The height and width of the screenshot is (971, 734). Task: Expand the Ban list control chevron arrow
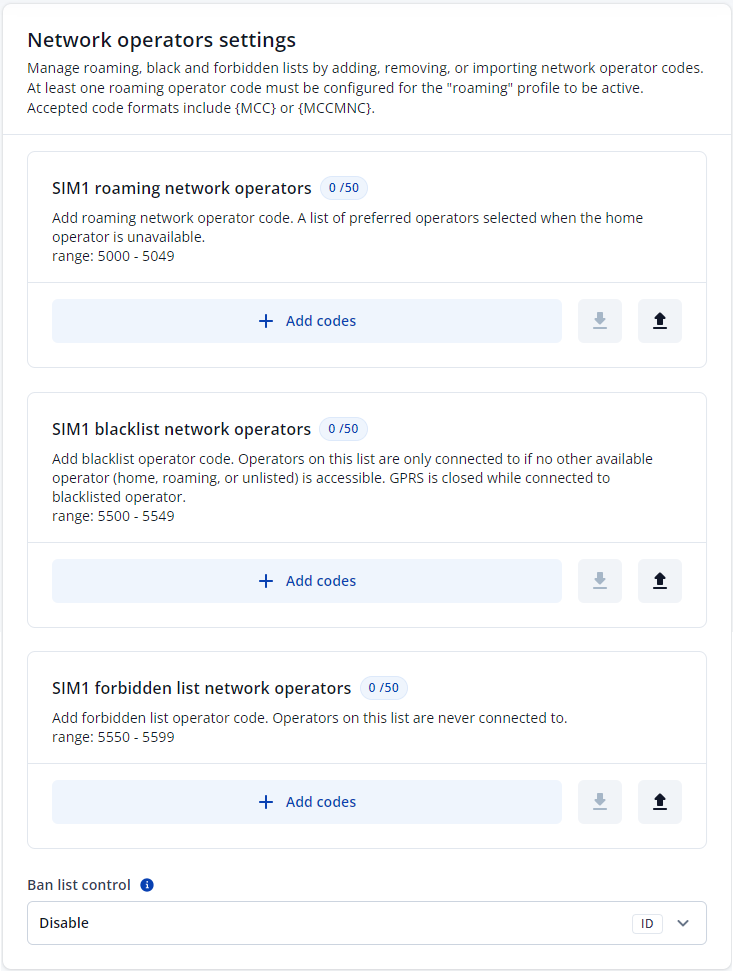click(683, 924)
